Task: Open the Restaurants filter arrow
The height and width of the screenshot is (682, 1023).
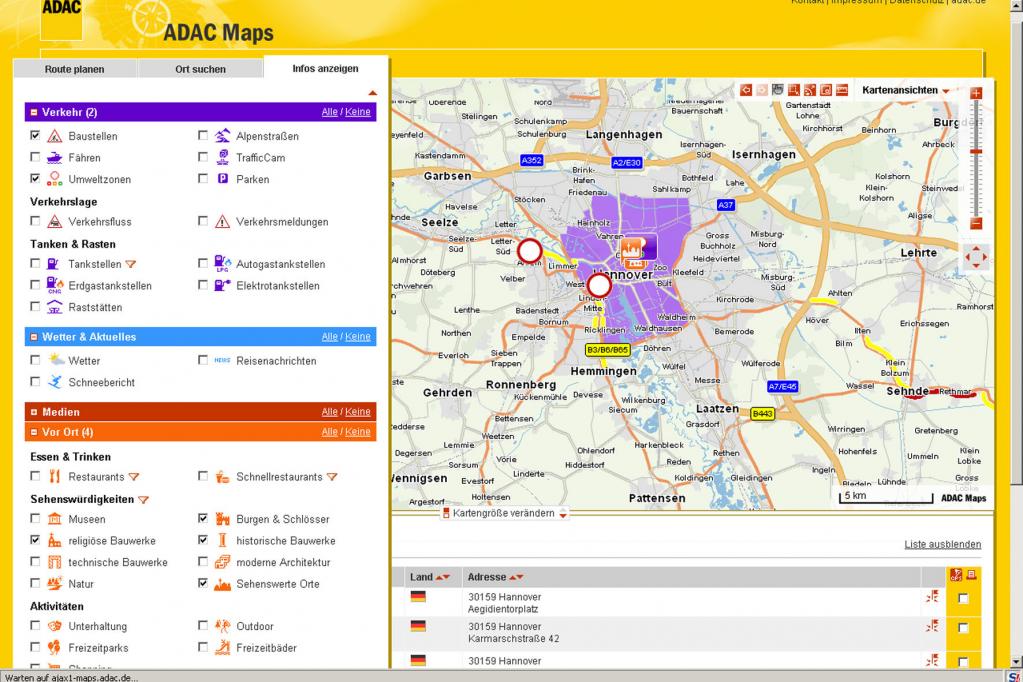Action: click(x=134, y=477)
